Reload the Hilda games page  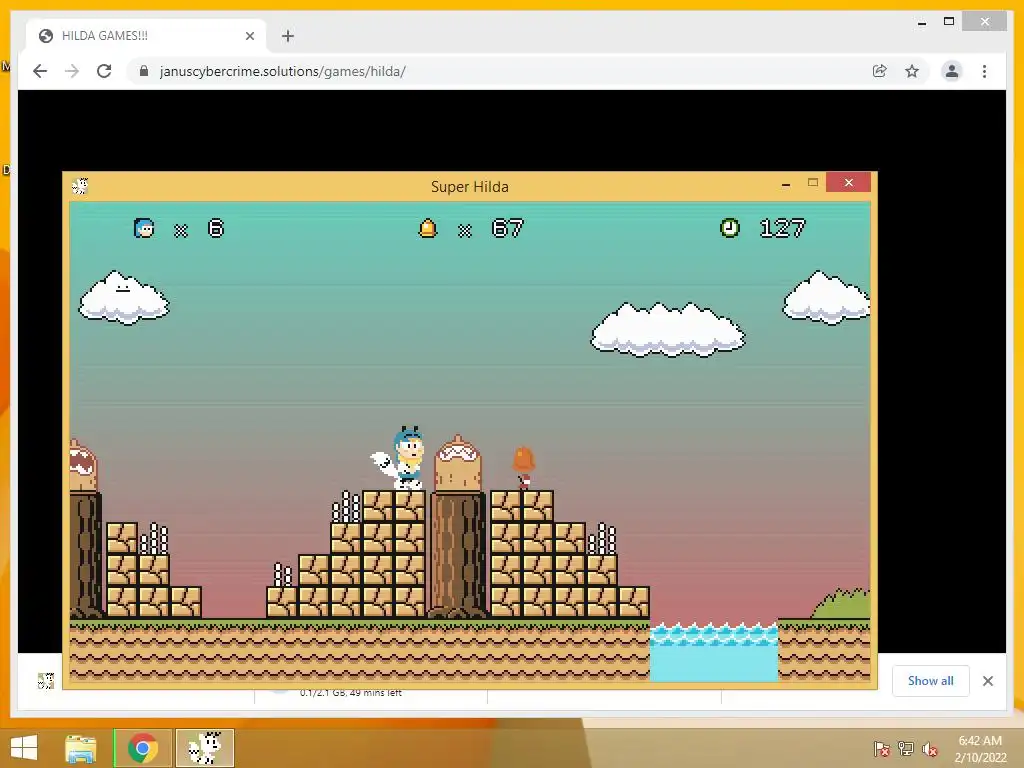(x=104, y=71)
